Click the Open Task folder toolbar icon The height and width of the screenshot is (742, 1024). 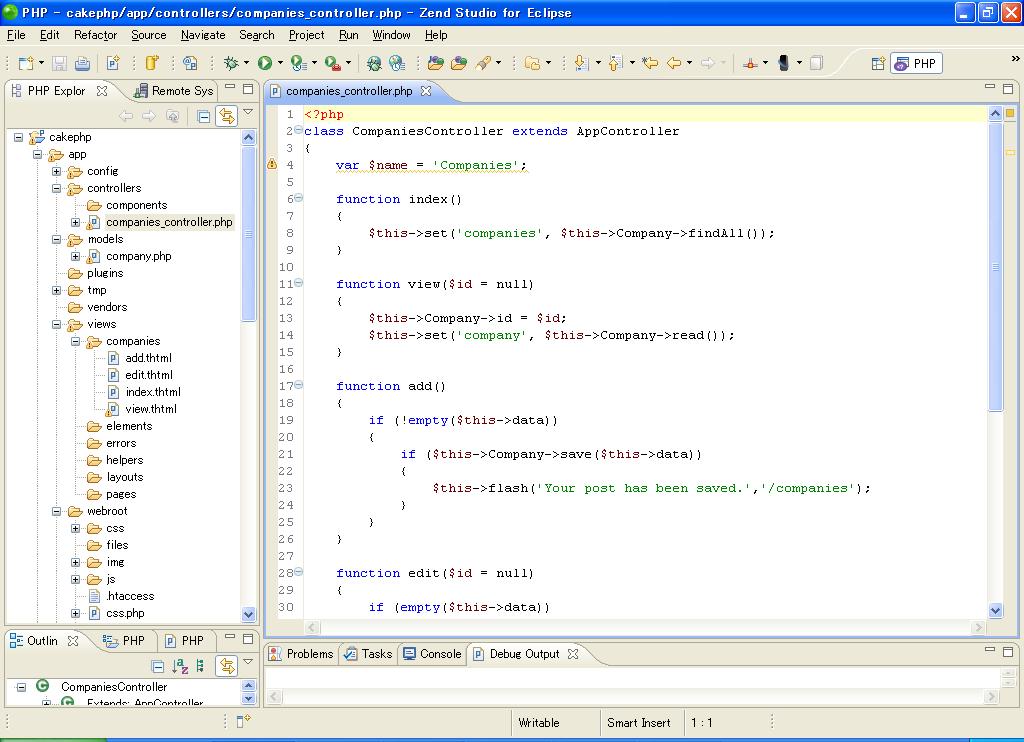click(x=532, y=63)
